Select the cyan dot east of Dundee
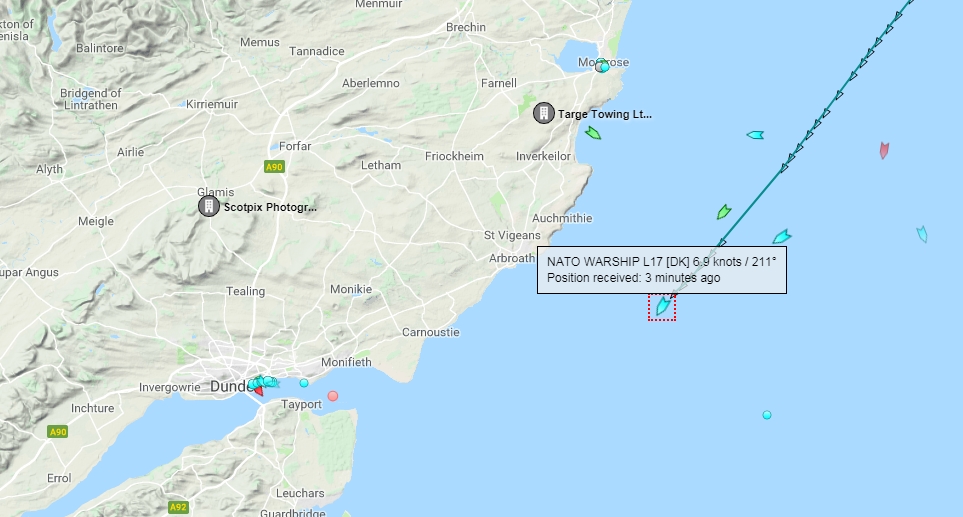The height and width of the screenshot is (517, 963). (304, 383)
